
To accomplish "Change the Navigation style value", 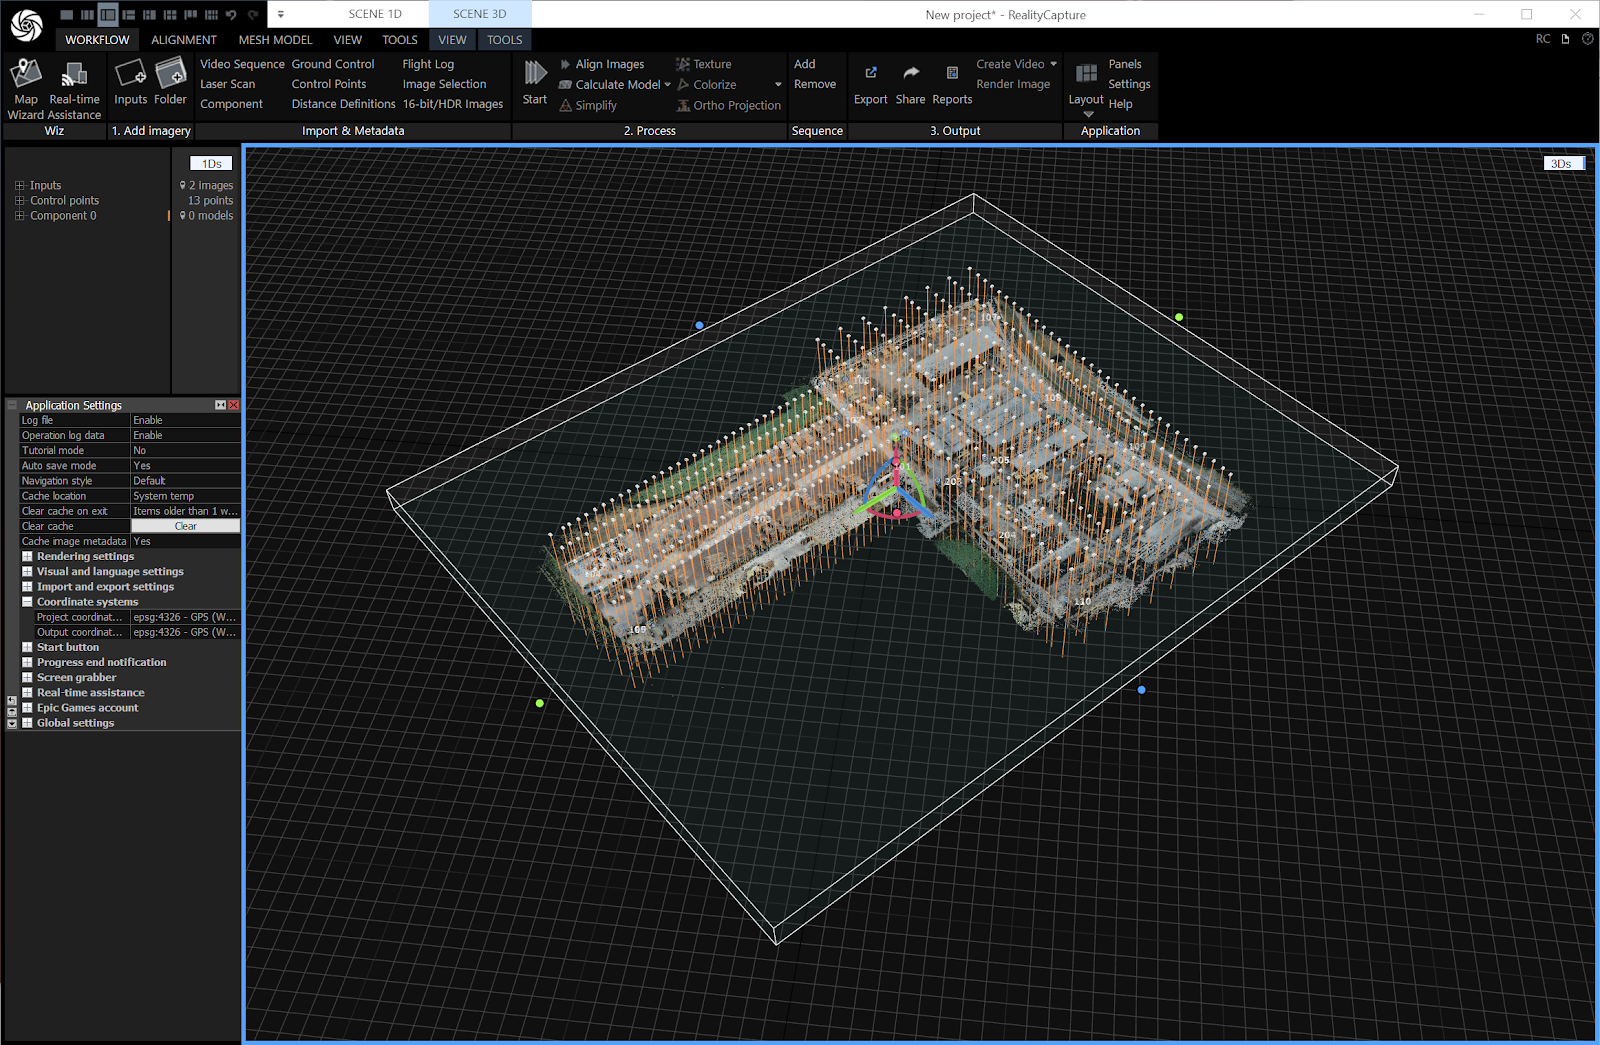I will pos(185,480).
